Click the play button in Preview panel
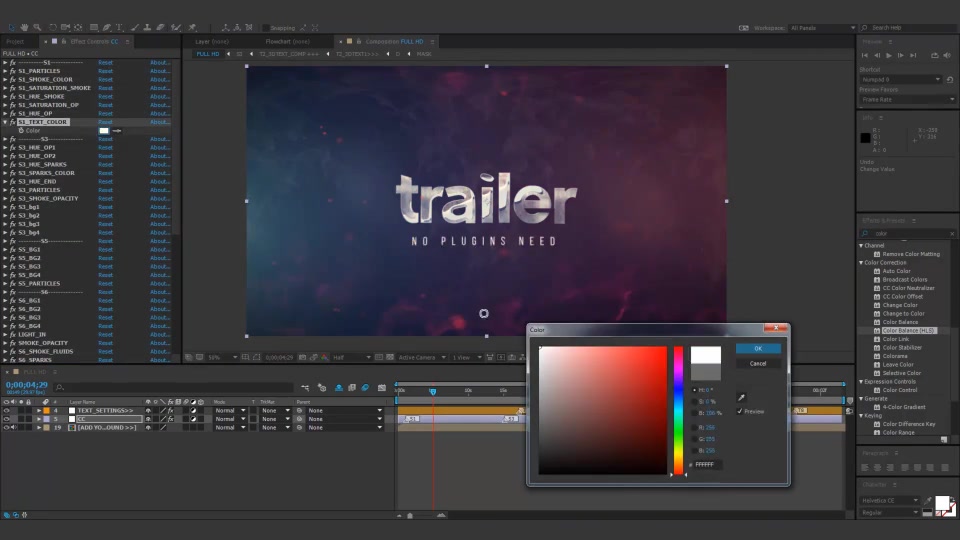The width and height of the screenshot is (960, 540). (x=889, y=55)
